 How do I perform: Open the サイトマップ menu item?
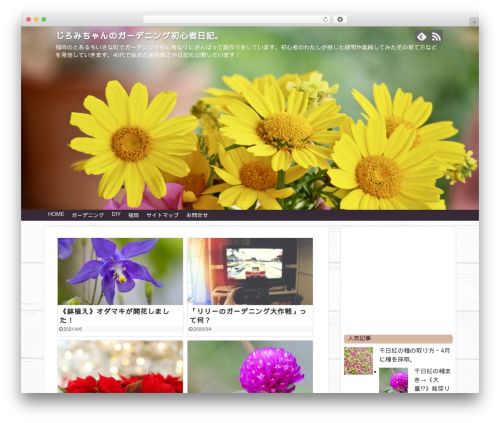(x=163, y=215)
